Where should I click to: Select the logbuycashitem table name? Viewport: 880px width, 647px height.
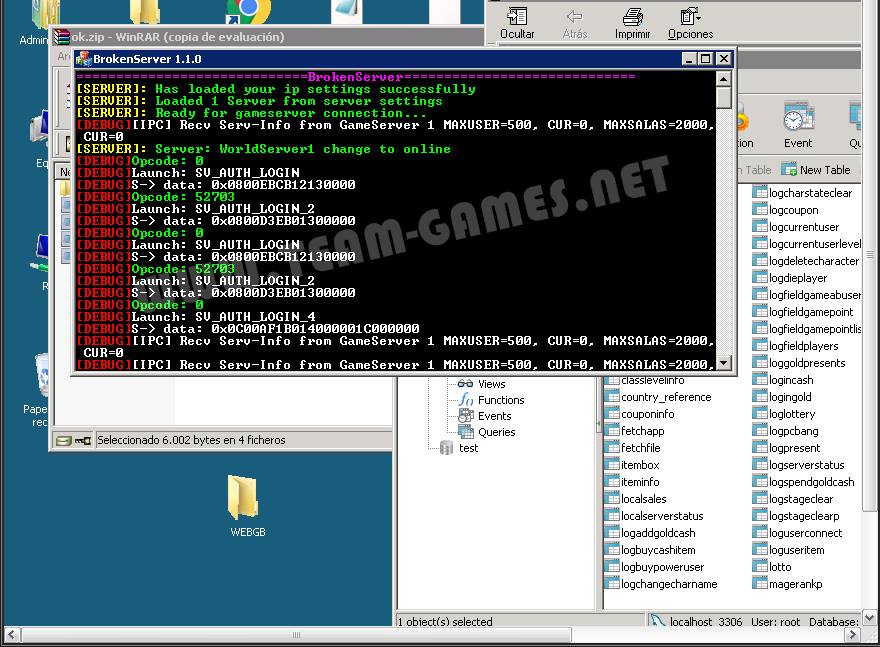tap(658, 550)
